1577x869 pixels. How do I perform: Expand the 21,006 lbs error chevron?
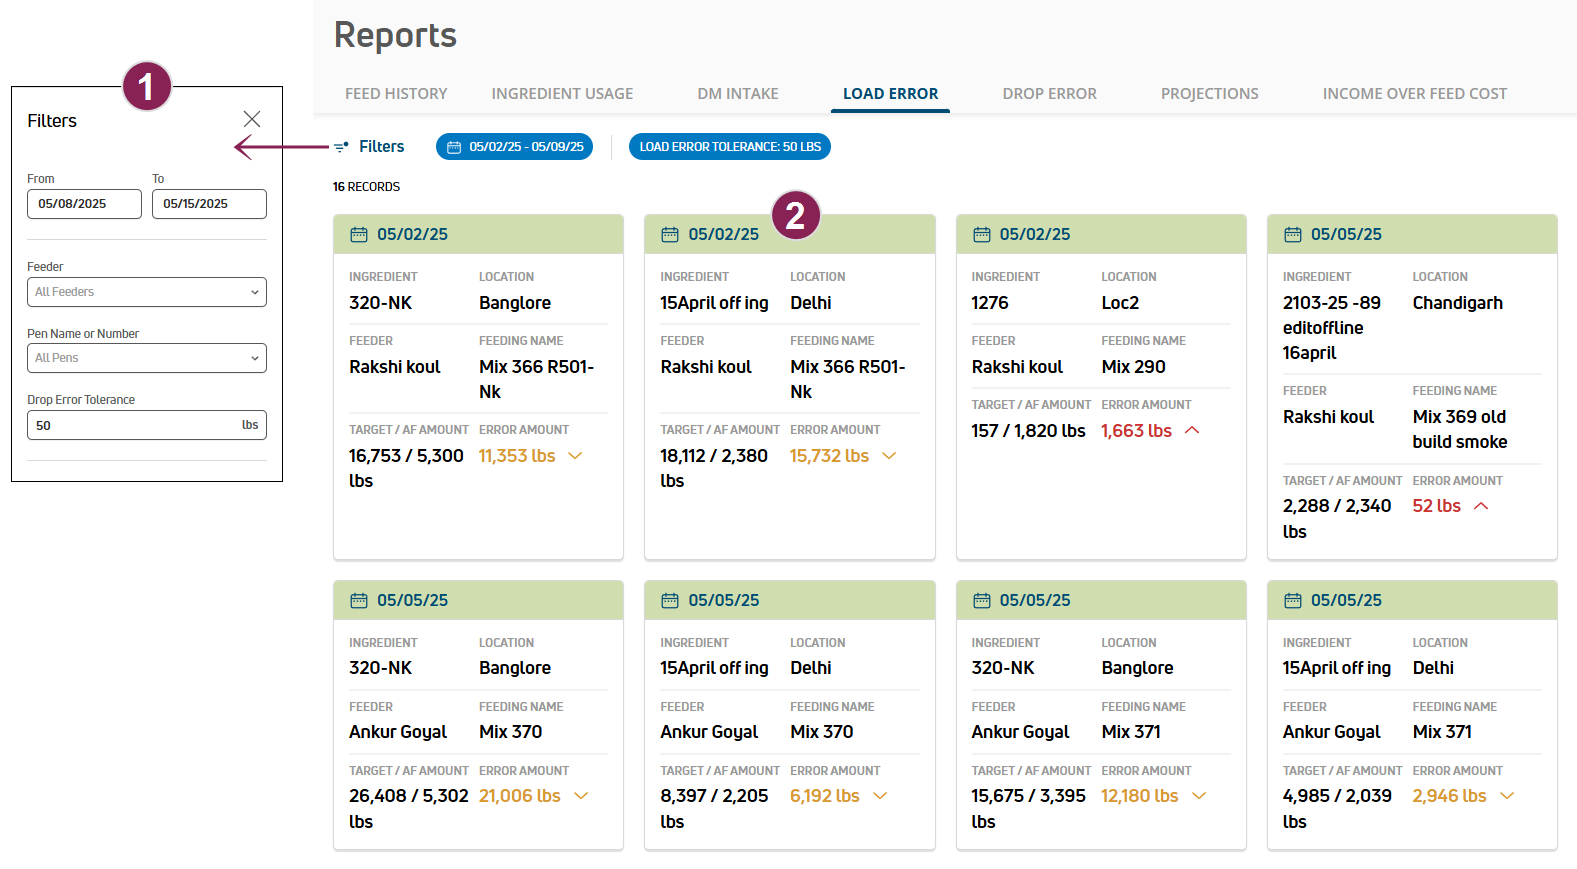click(581, 796)
